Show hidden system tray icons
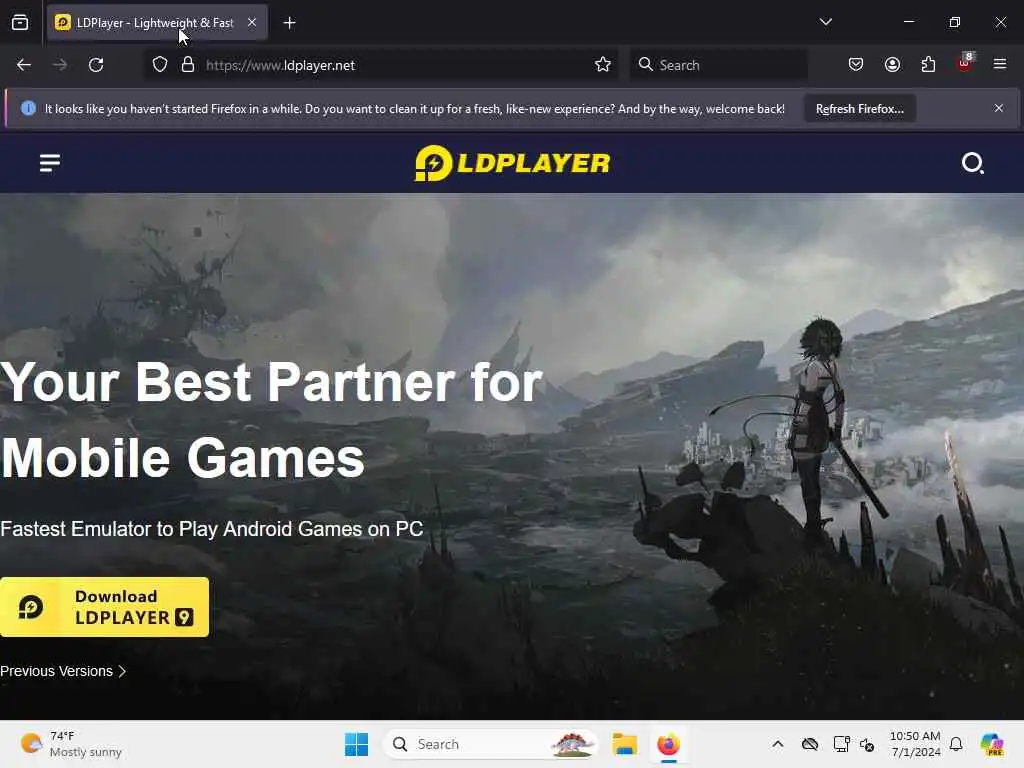 click(777, 744)
